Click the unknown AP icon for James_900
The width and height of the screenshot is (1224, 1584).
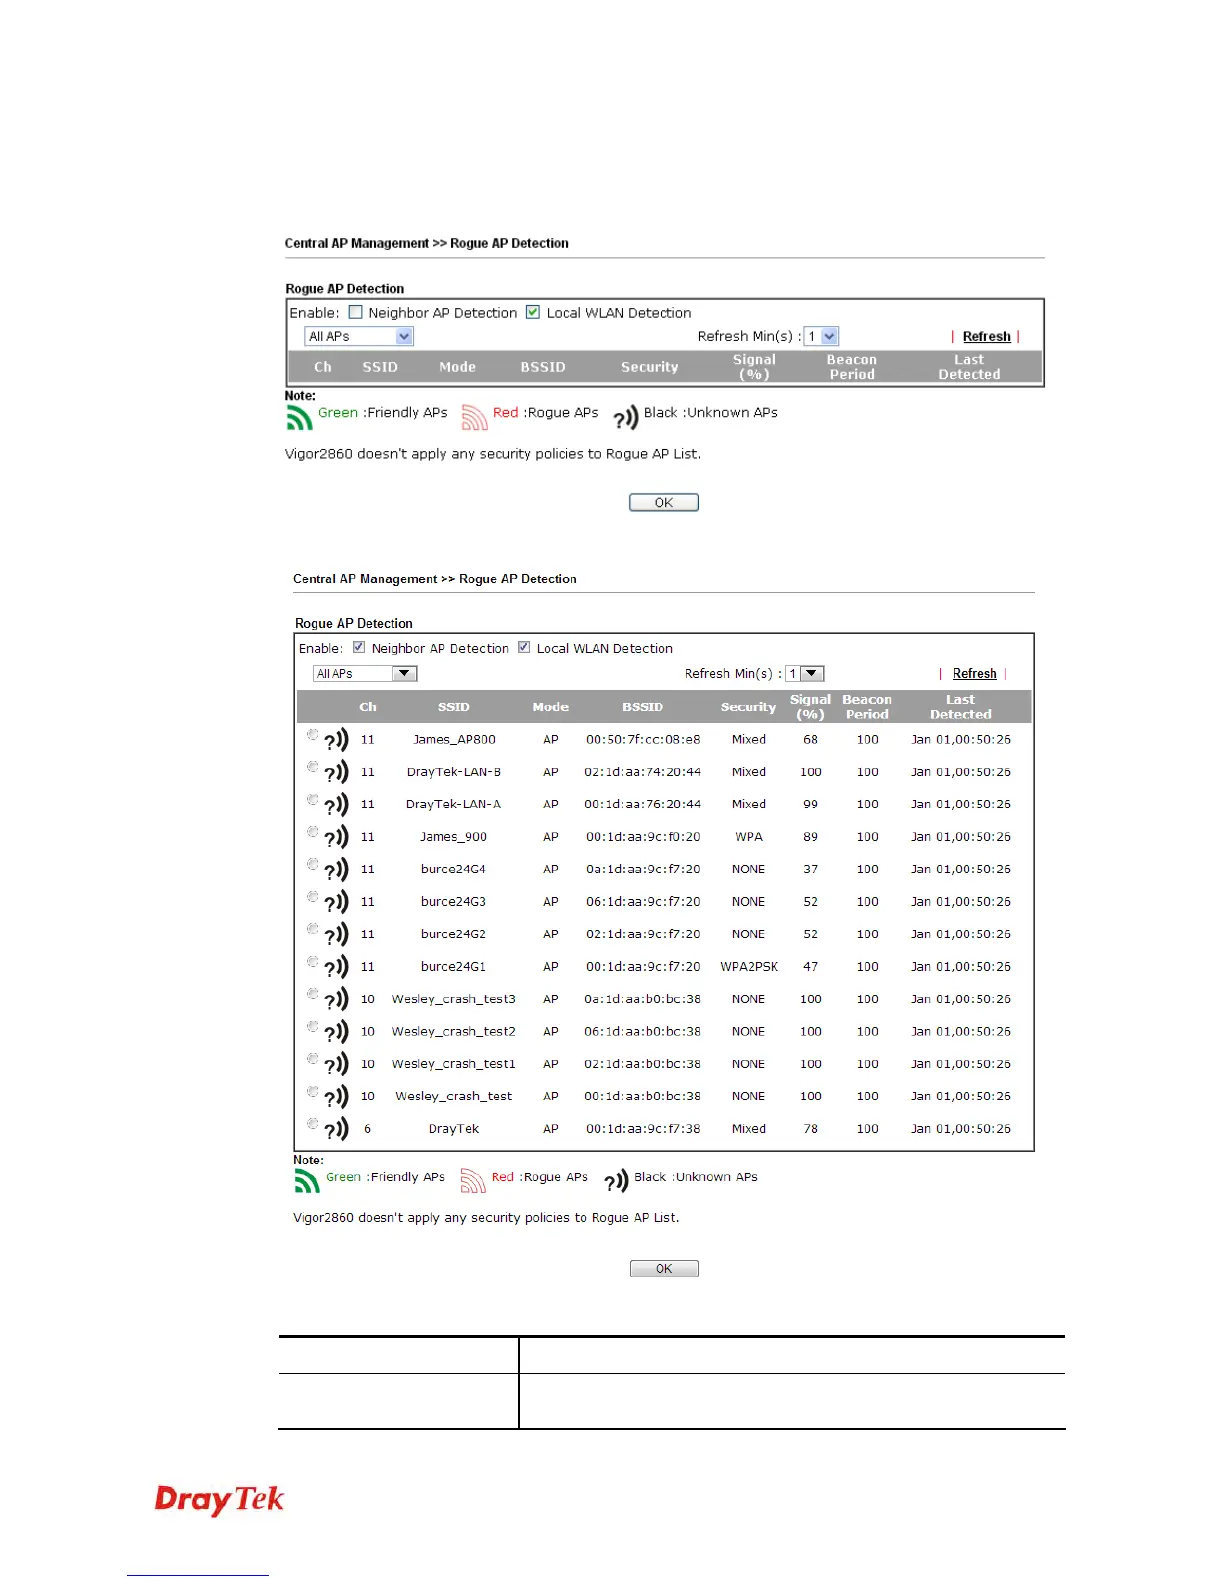(x=337, y=838)
